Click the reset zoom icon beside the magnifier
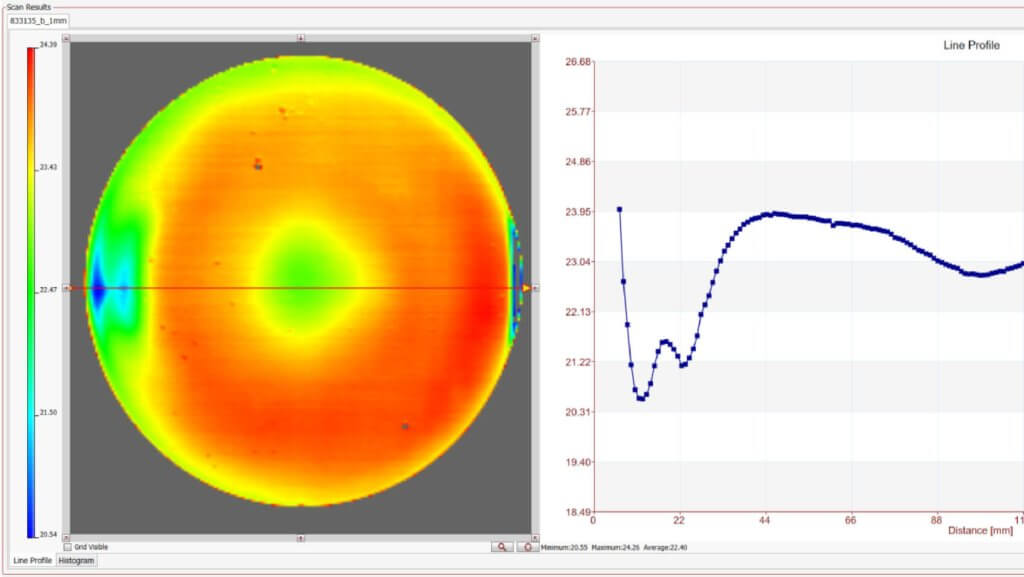 pos(527,546)
